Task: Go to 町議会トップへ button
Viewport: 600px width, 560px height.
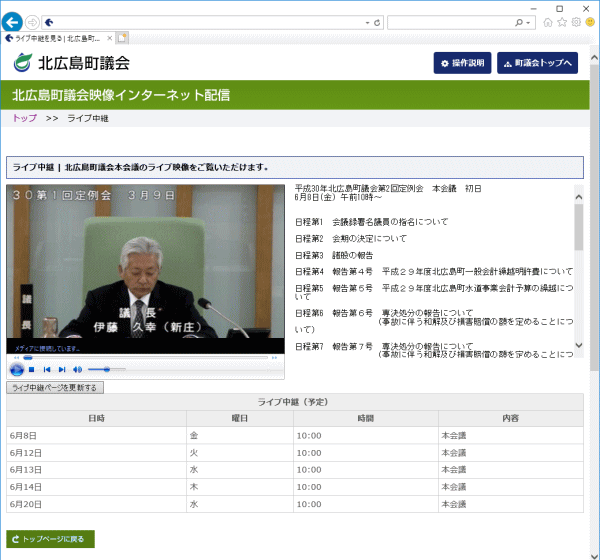Action: click(x=537, y=63)
